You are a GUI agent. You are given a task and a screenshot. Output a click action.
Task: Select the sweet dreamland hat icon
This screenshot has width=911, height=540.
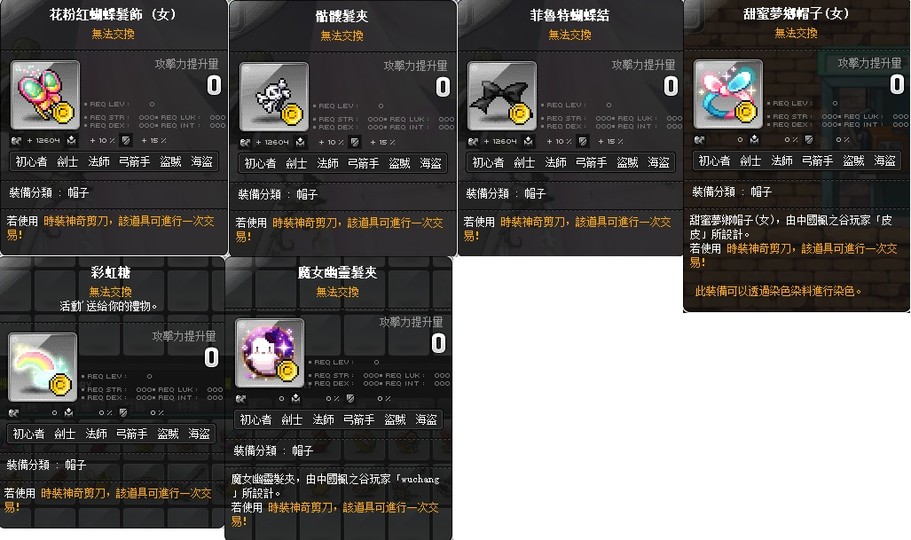pos(728,94)
